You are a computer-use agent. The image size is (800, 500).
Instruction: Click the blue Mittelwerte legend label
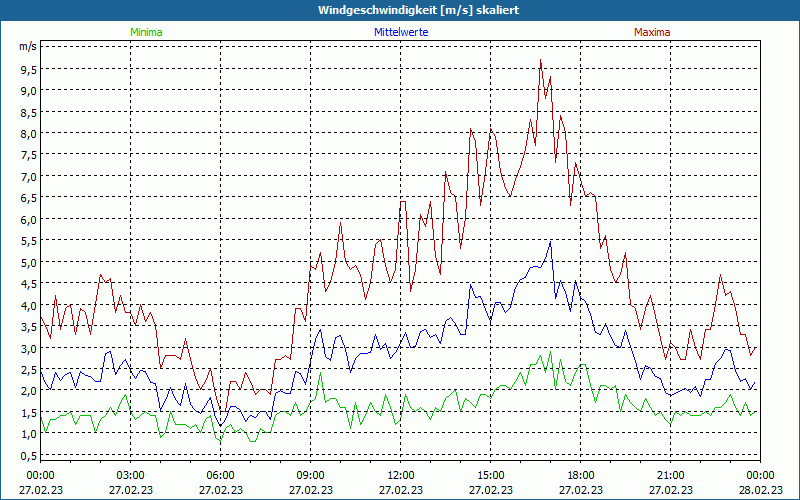[401, 32]
